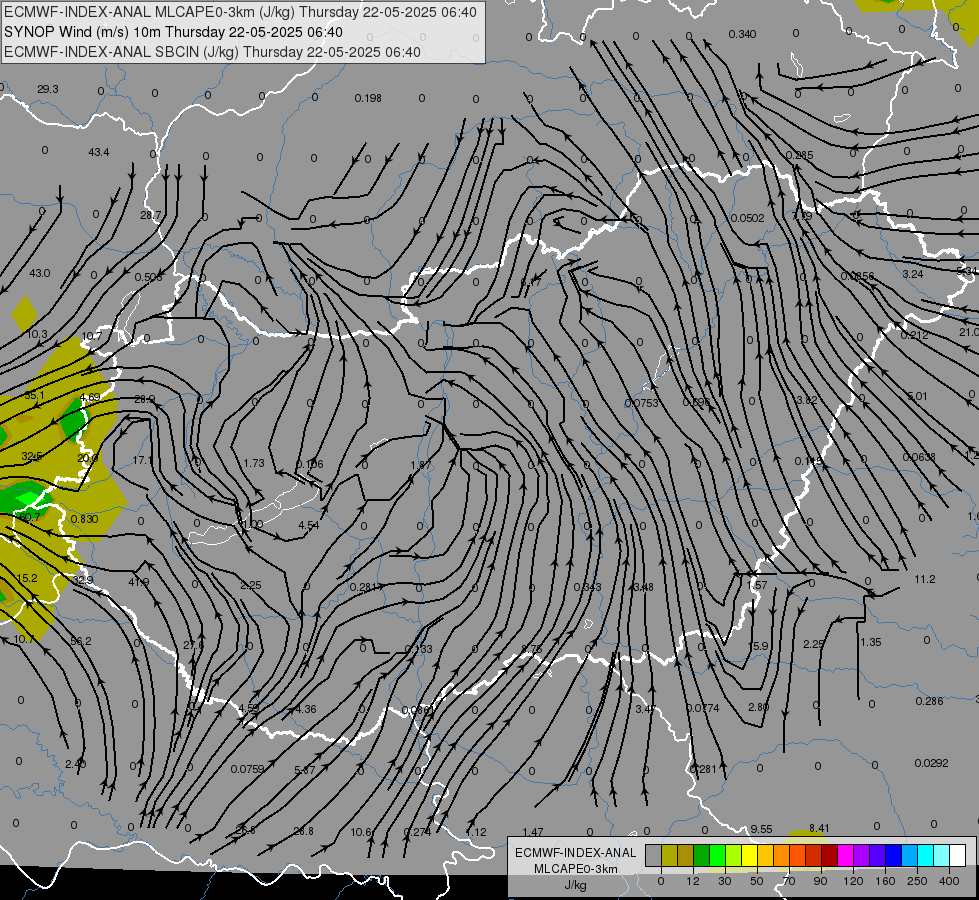Click the map value '0.133'

[418, 649]
